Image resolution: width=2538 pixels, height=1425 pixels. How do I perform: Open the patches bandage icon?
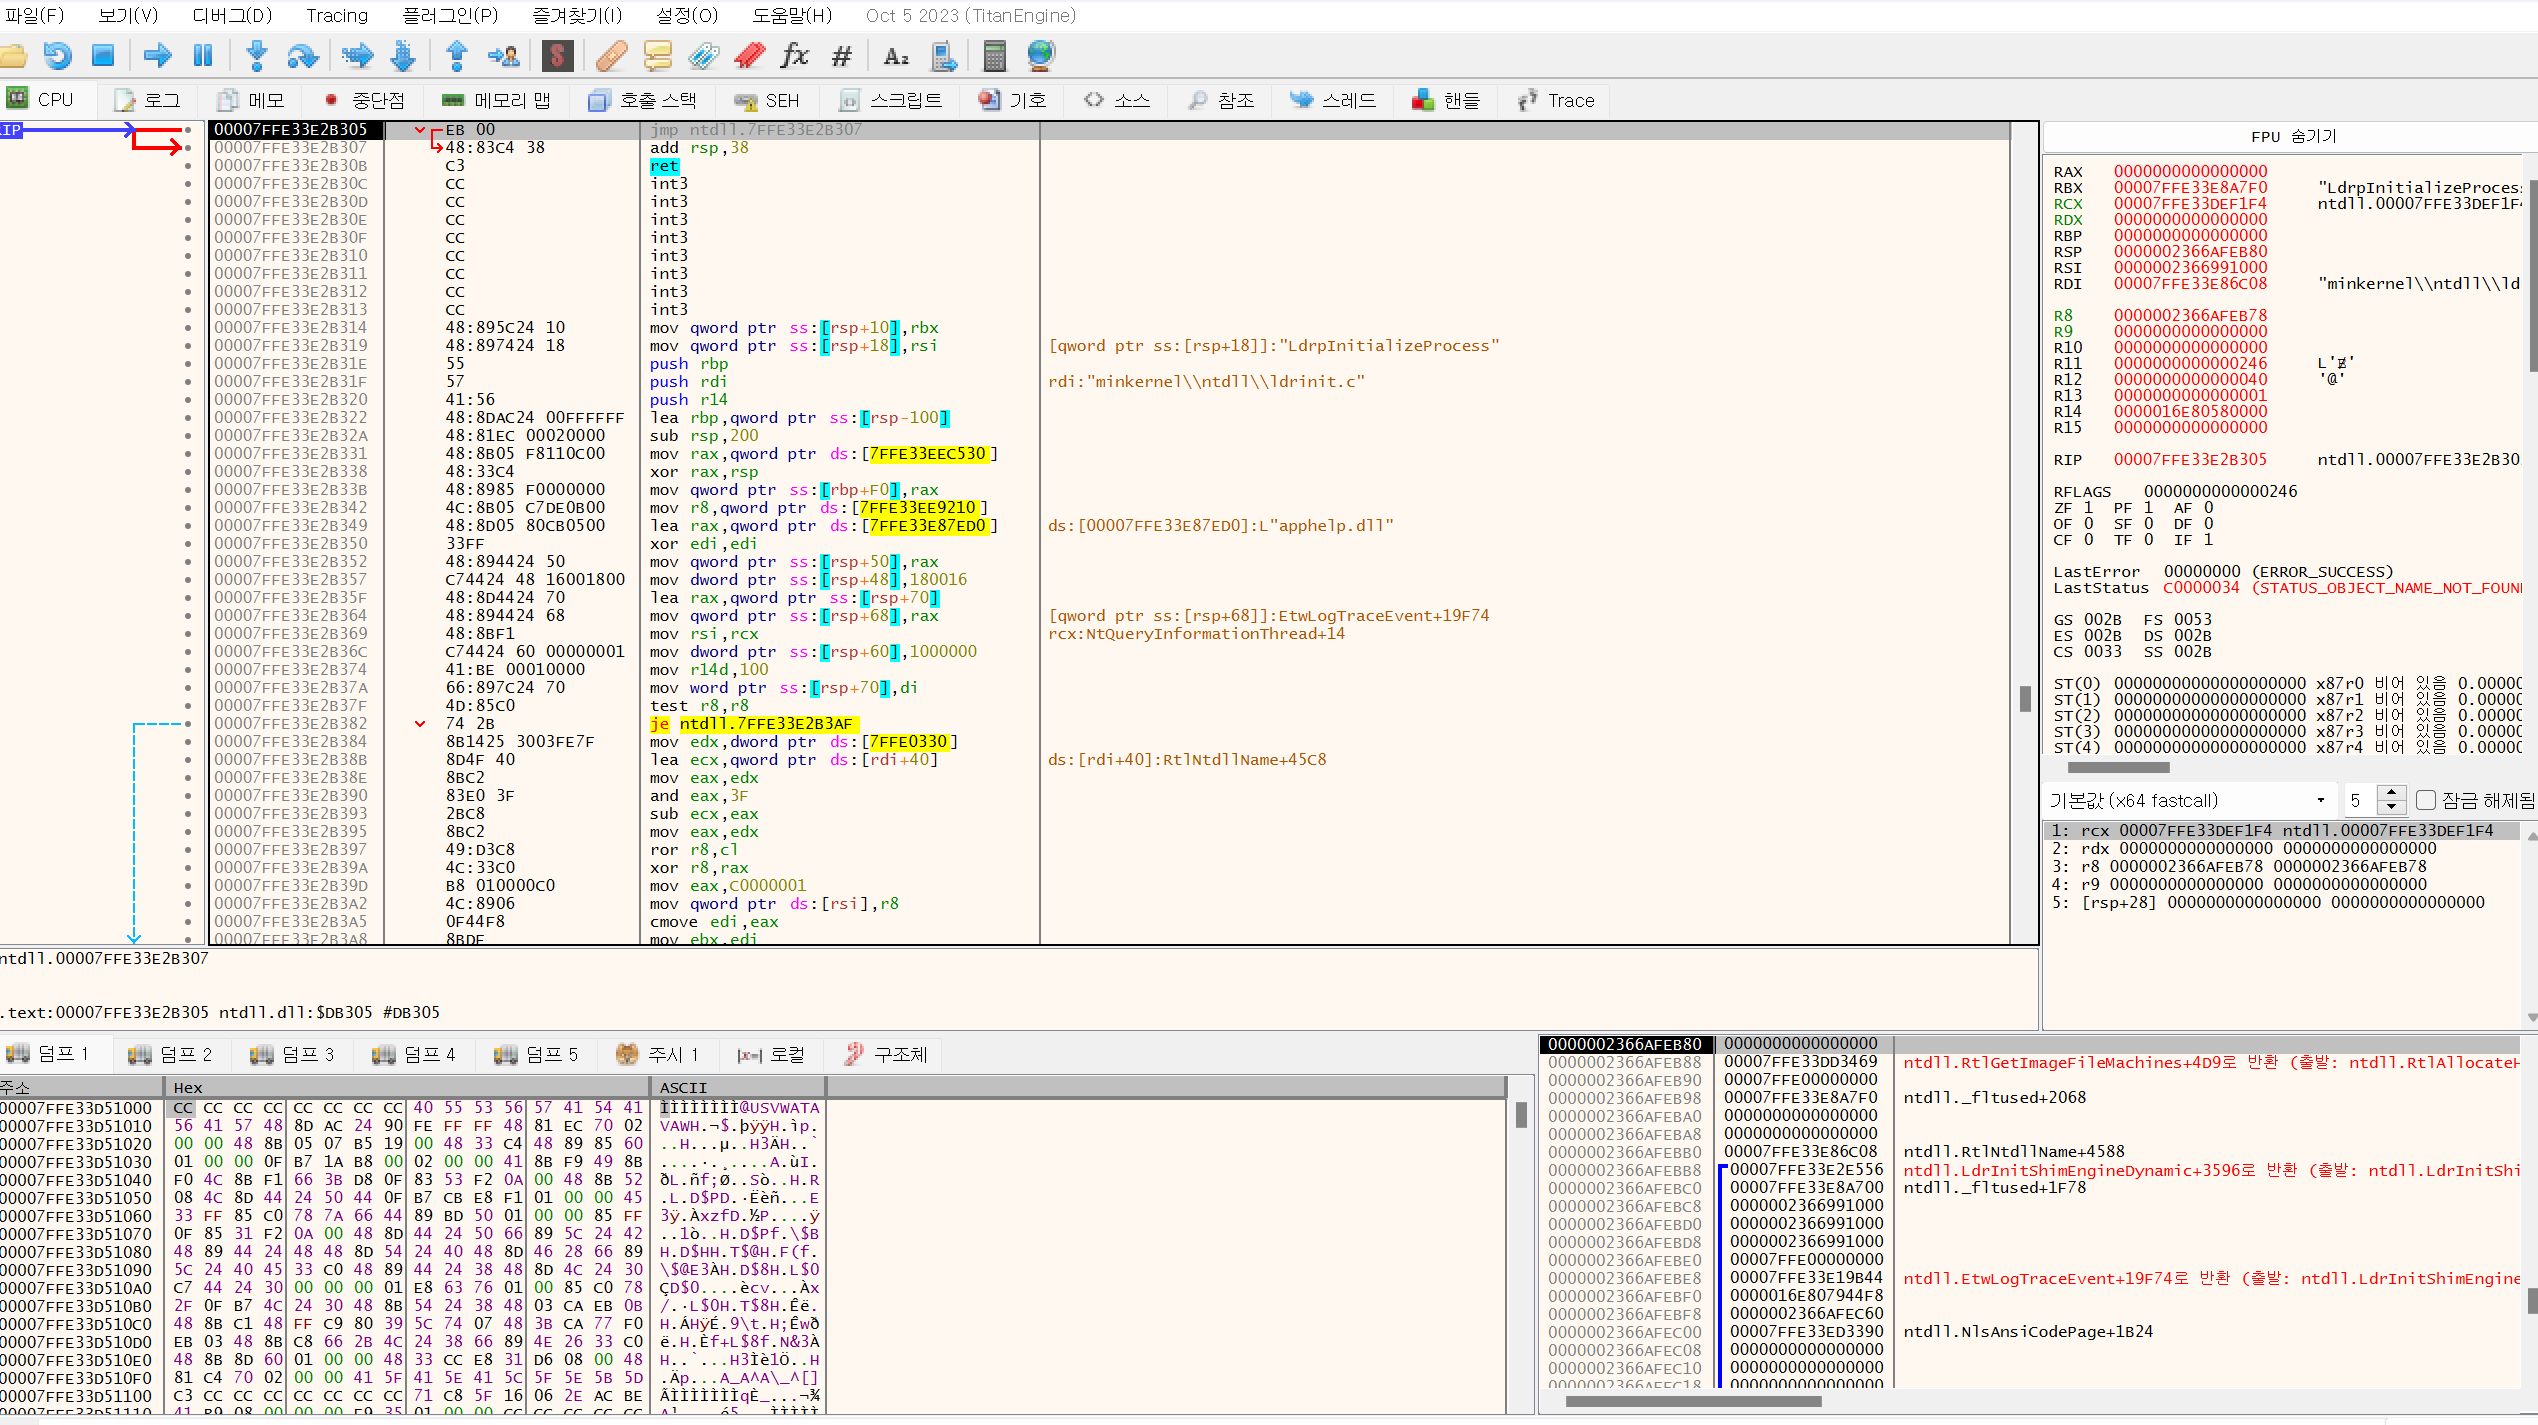click(x=611, y=56)
